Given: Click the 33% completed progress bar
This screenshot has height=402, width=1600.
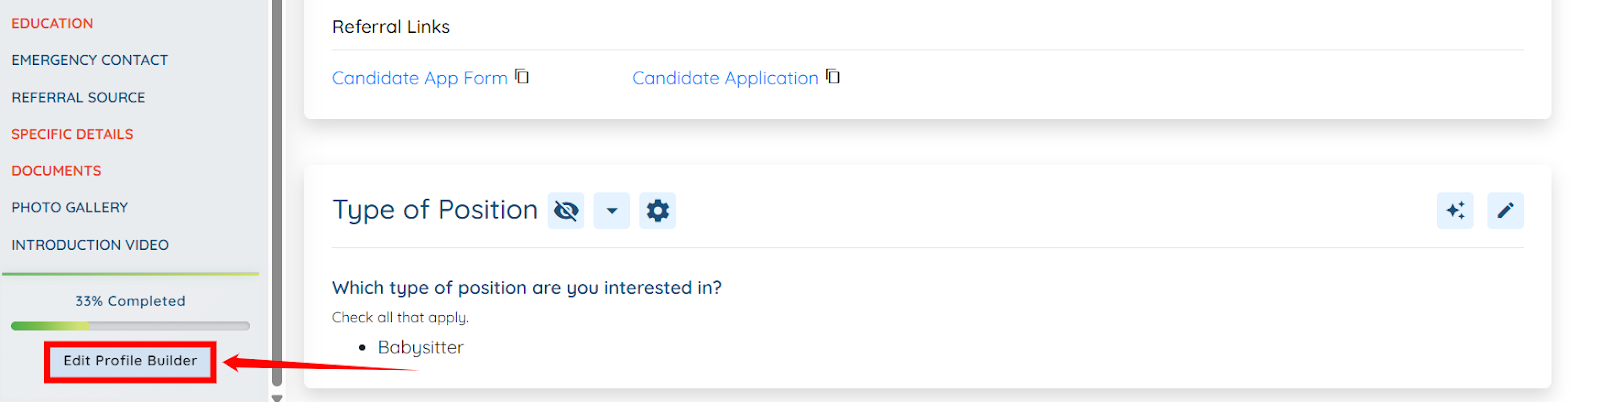Looking at the screenshot, I should [130, 326].
